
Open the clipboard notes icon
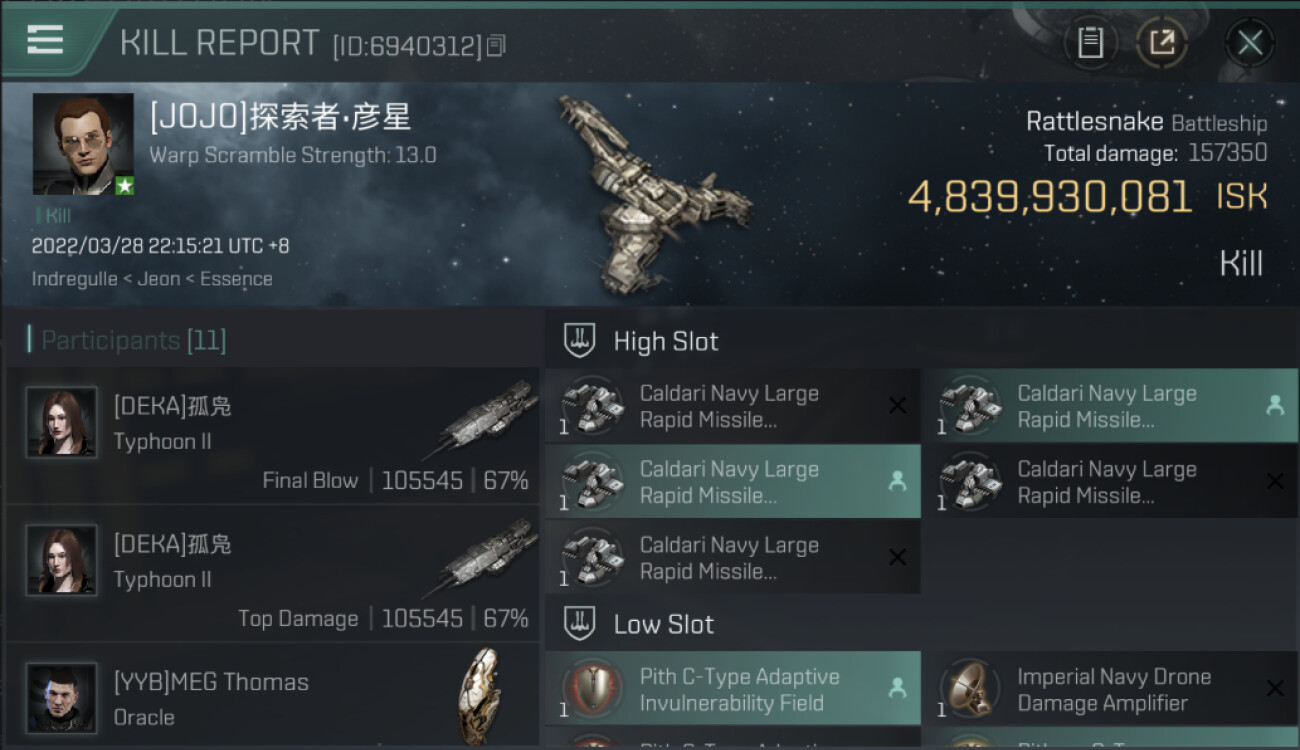[x=1090, y=43]
